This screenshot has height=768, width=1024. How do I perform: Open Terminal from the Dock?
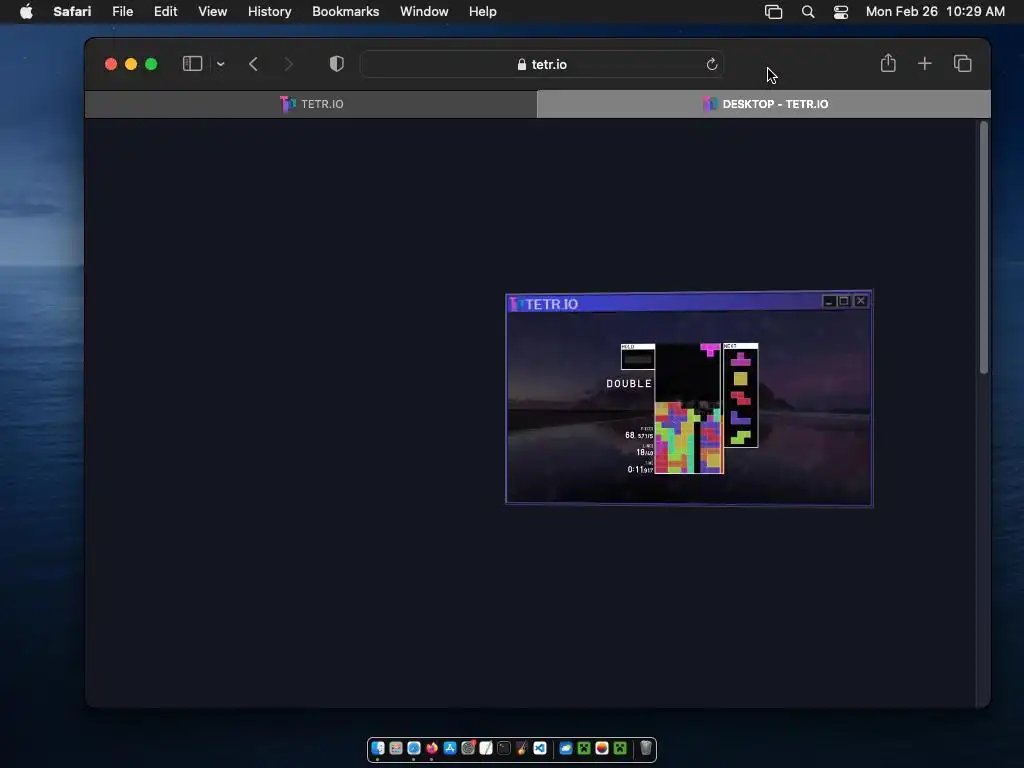tap(504, 748)
